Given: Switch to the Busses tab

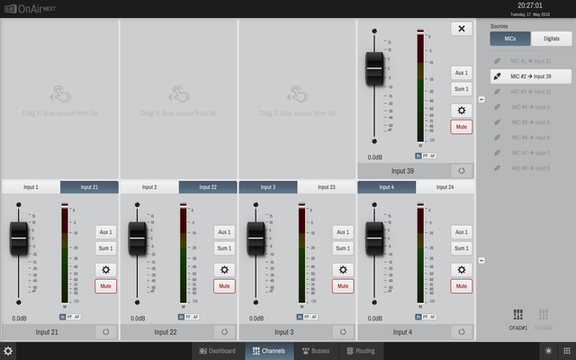Looking at the screenshot, I should 316,351.
